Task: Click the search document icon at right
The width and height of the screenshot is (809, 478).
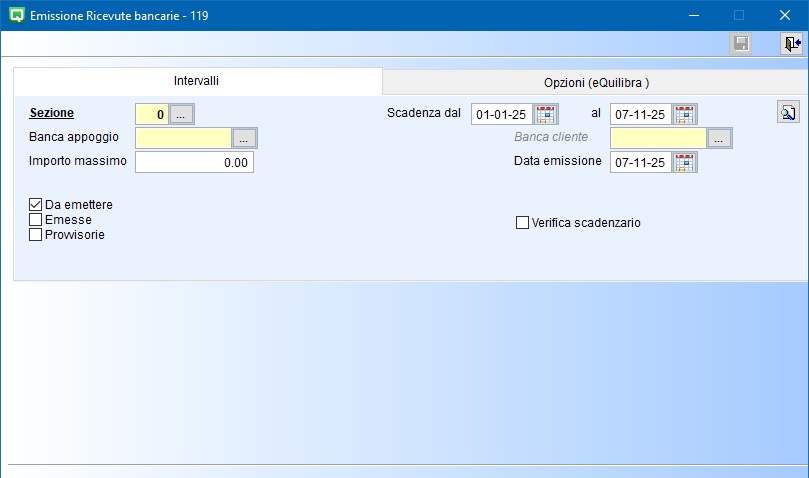Action: coord(788,112)
